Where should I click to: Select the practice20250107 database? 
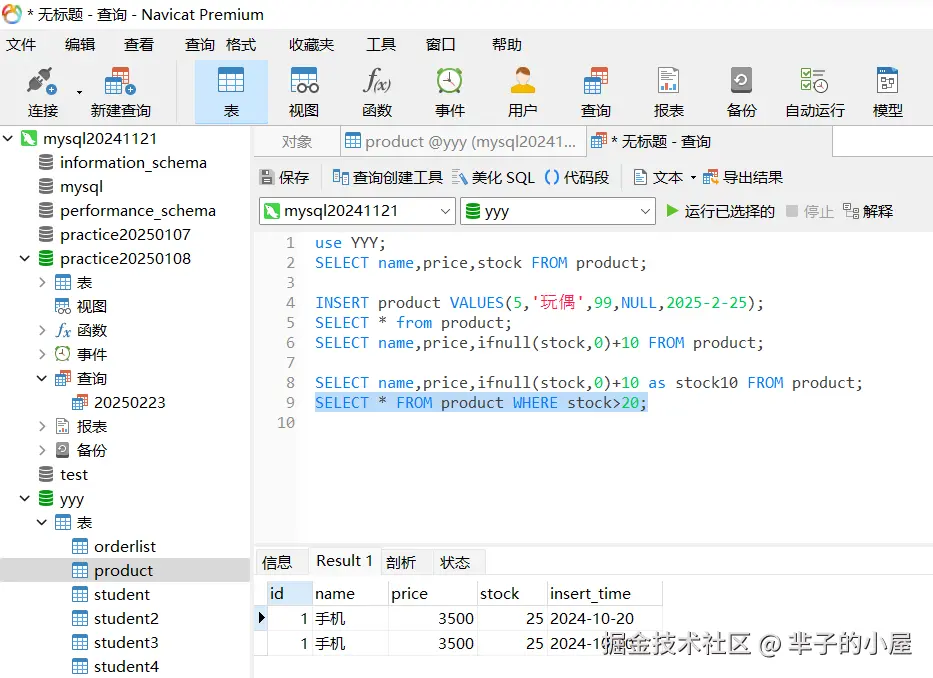point(115,235)
